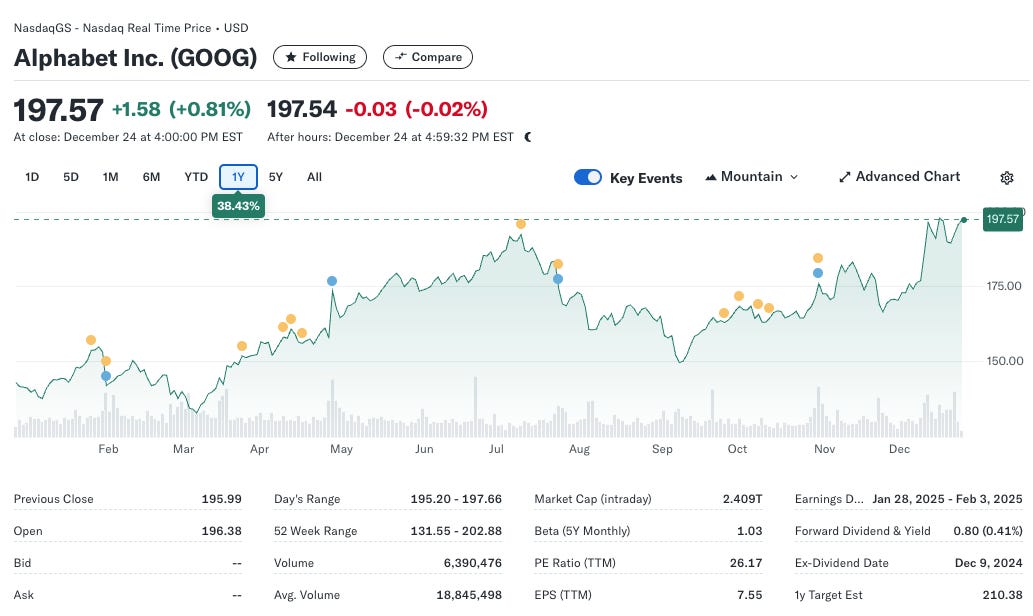This screenshot has height=616, width=1033.
Task: Click the star icon in Following button
Action: (x=291, y=57)
